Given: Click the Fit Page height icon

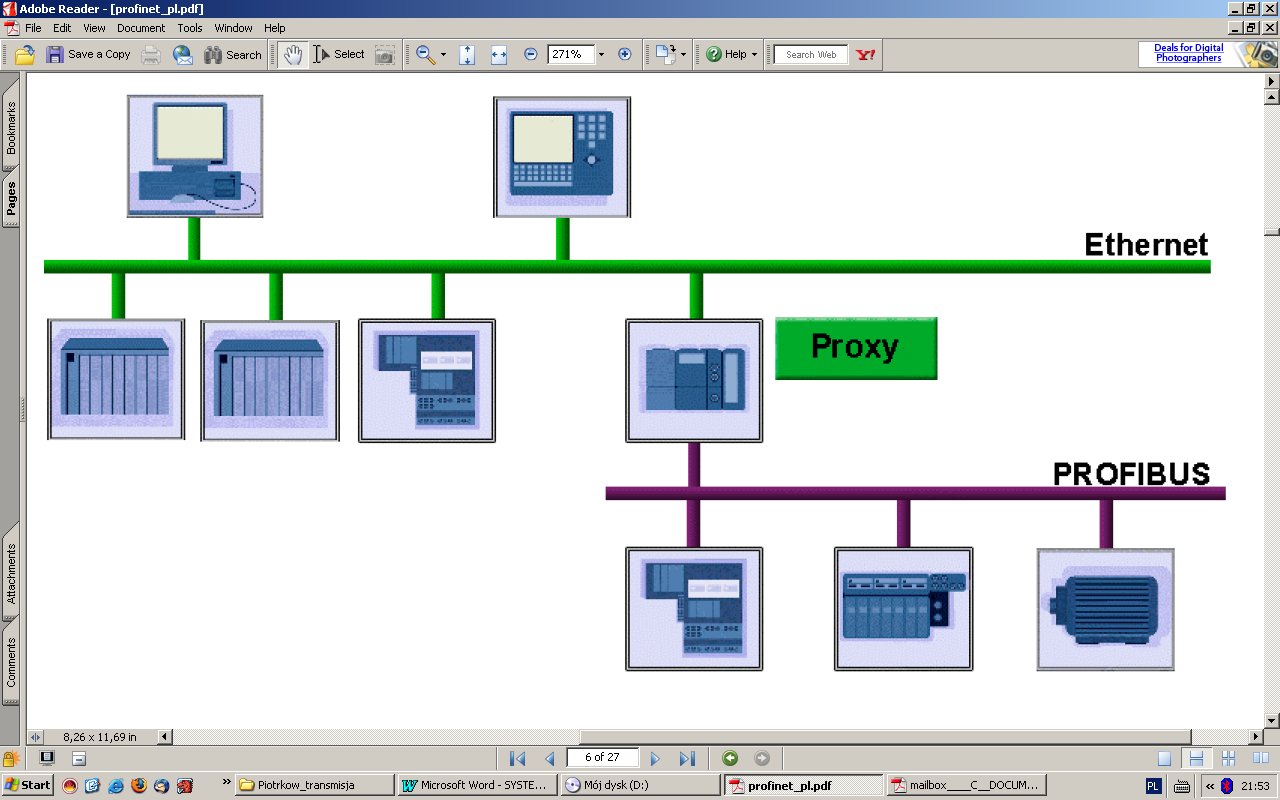Looking at the screenshot, I should point(467,55).
